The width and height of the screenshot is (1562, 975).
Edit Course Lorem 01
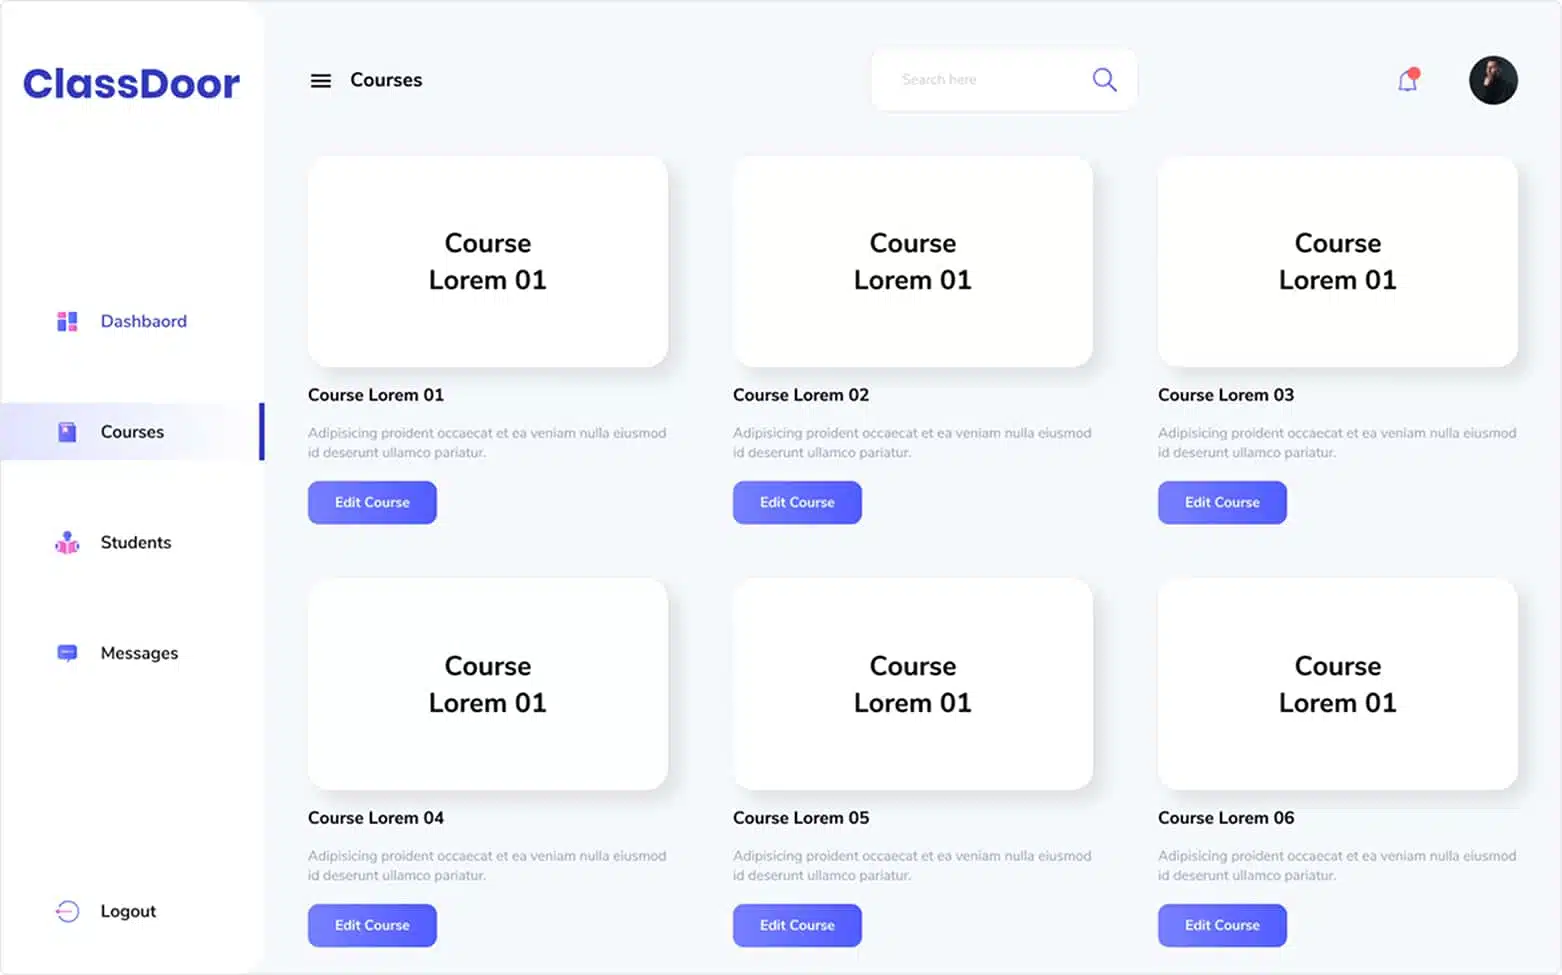click(x=372, y=502)
